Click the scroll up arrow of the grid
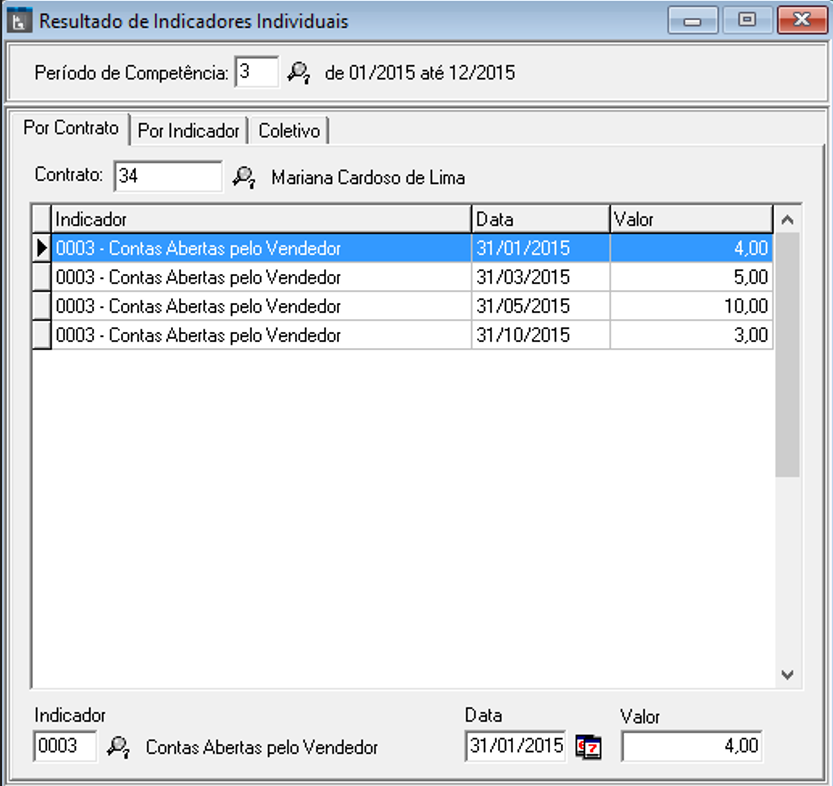Image resolution: width=833 pixels, height=786 pixels. click(787, 219)
